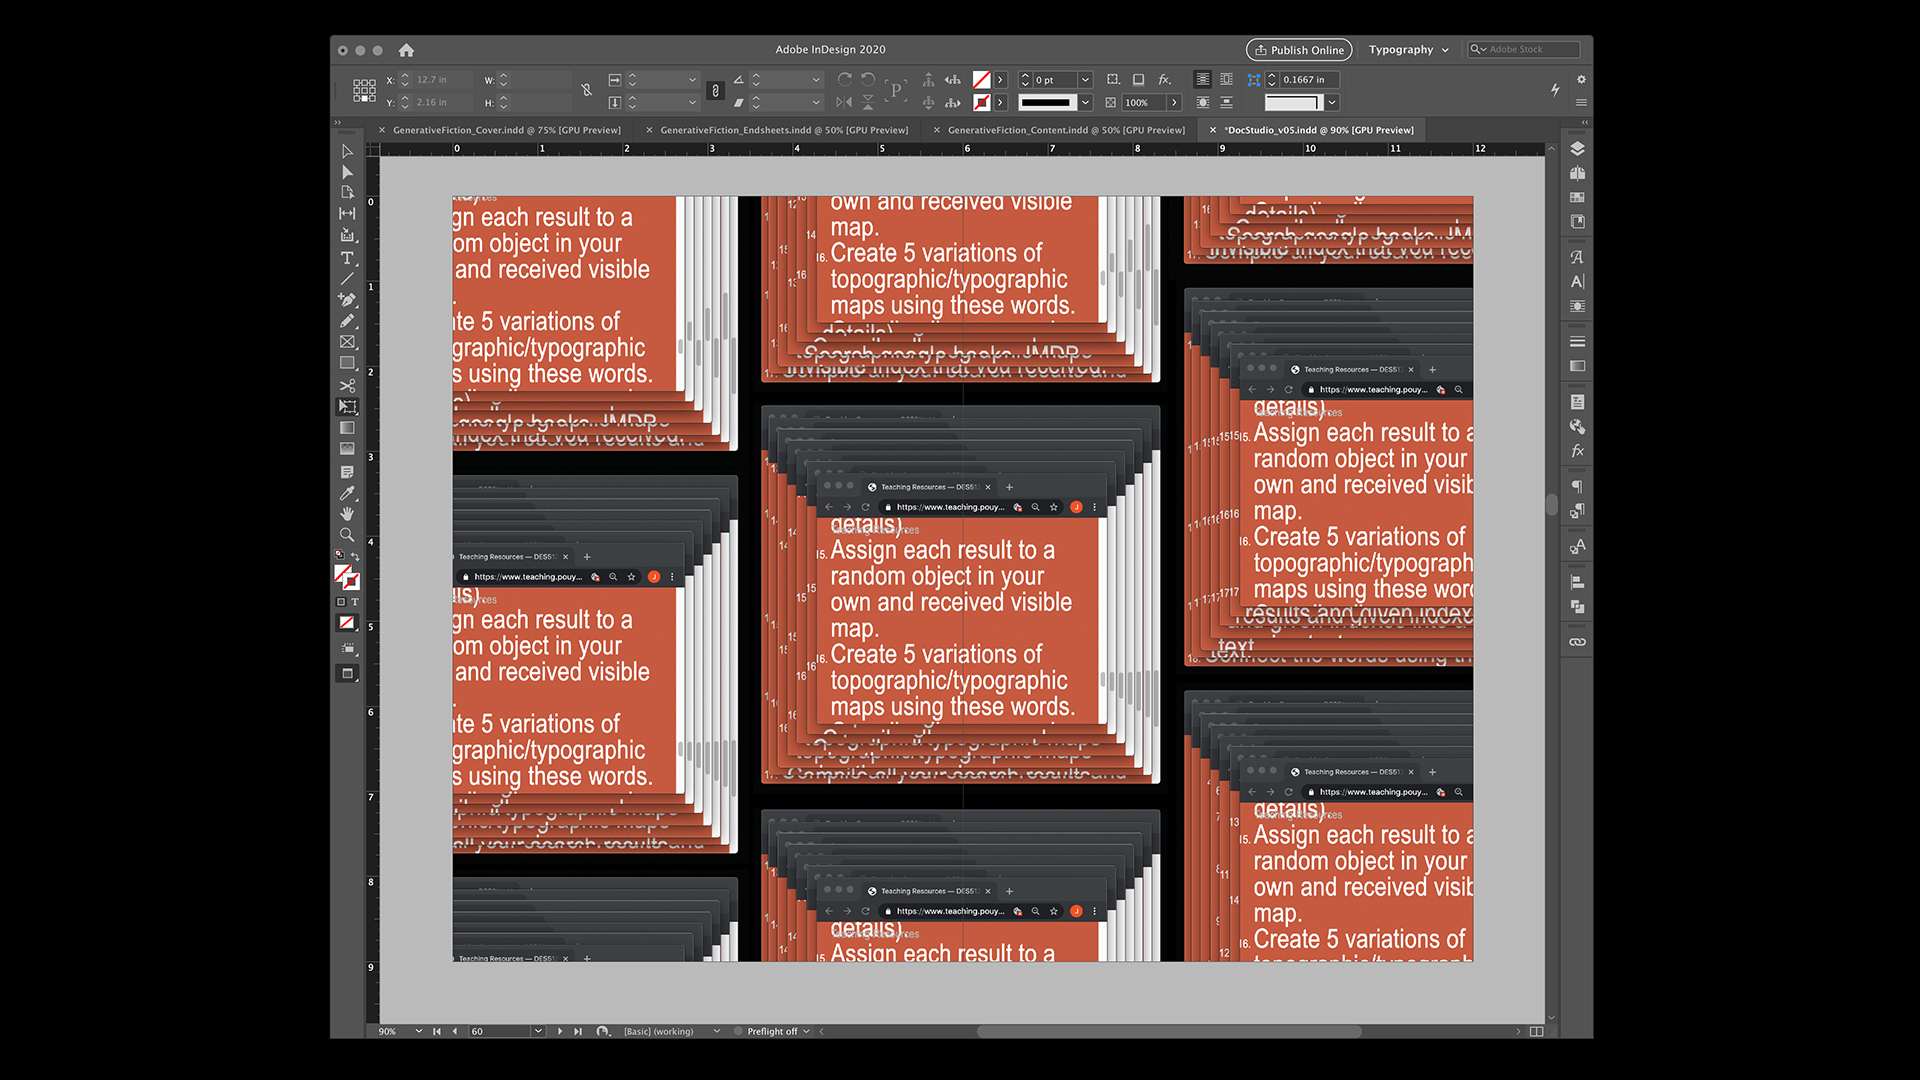Switch to GenerativeFiction_Content.indd tab
Image resolution: width=1920 pixels, height=1080 pixels.
[x=1066, y=130]
